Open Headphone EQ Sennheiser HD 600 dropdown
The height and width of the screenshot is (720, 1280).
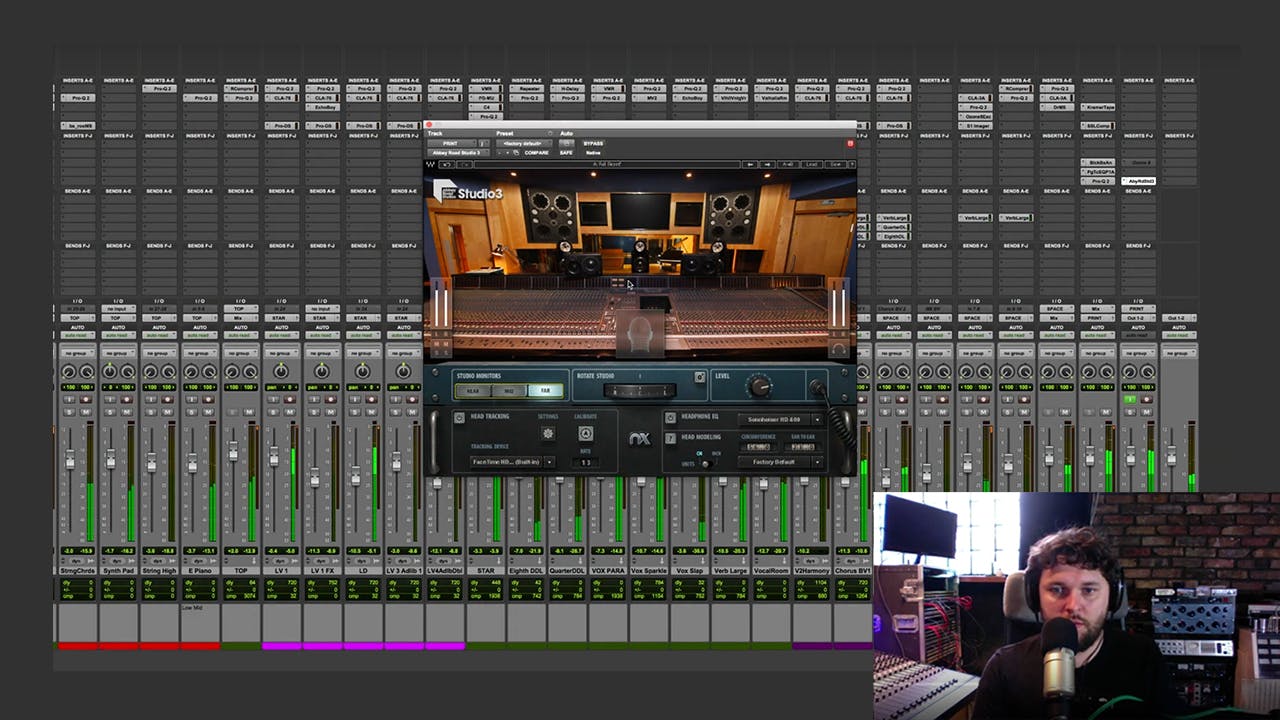point(780,420)
